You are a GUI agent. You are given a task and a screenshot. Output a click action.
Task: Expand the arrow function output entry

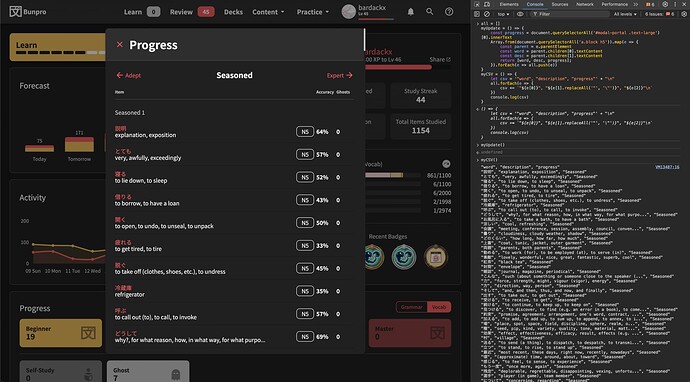tap(478, 109)
